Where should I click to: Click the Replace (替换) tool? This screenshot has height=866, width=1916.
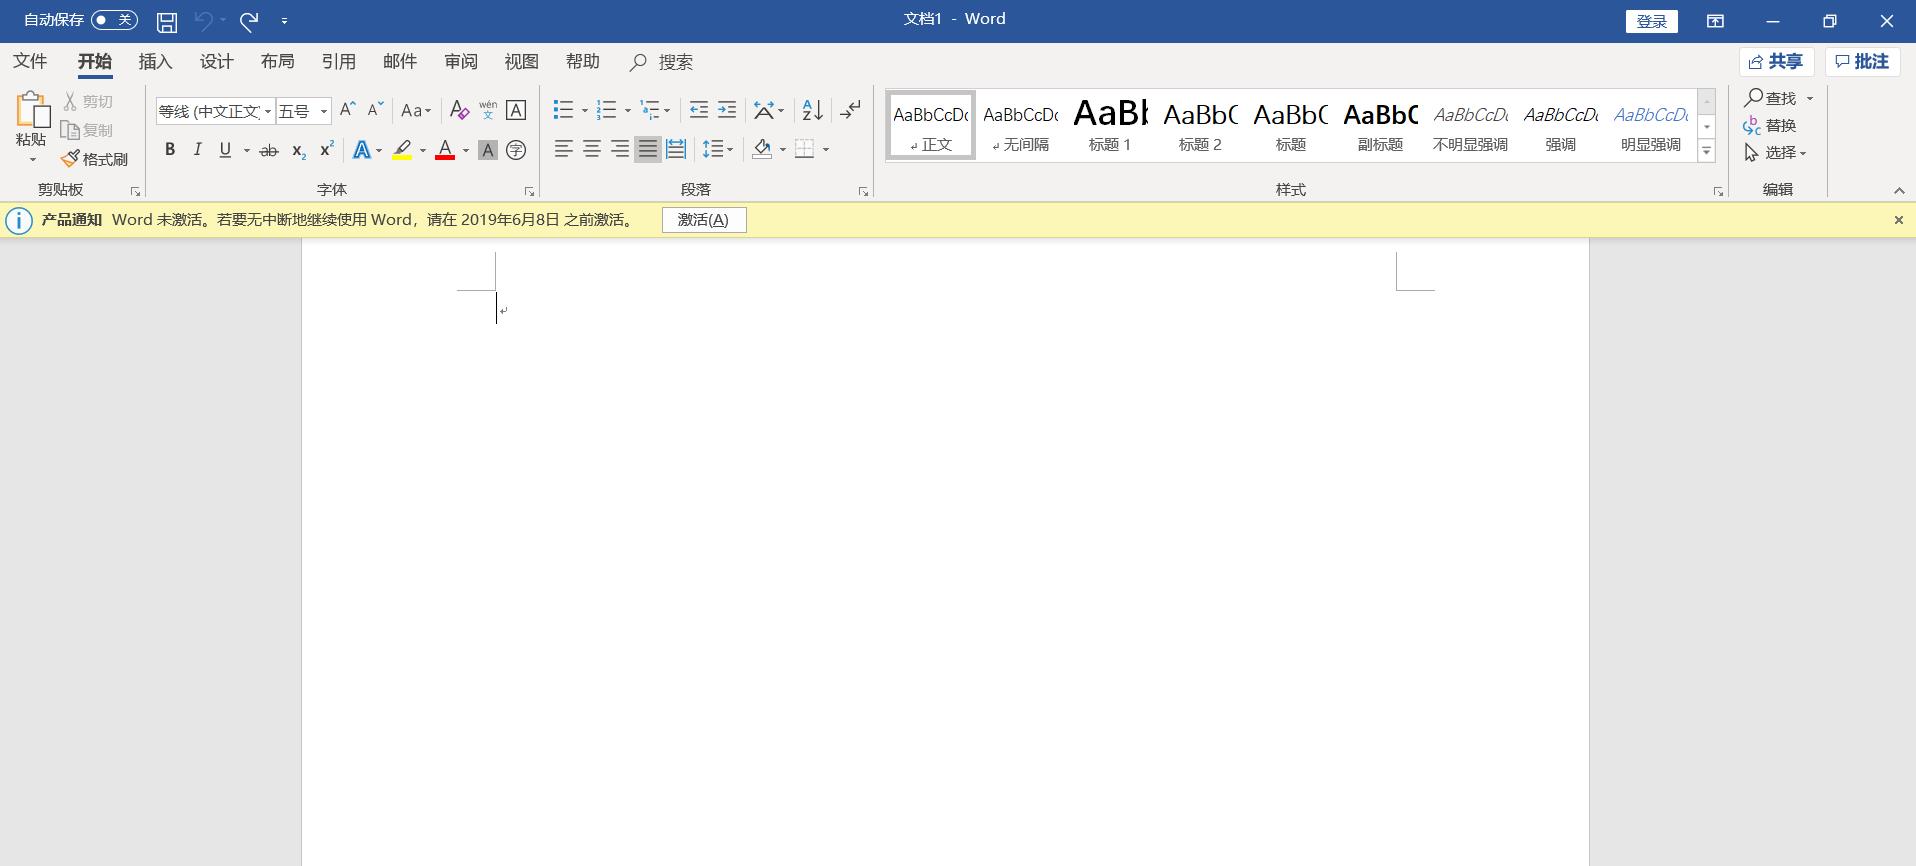[x=1770, y=125]
